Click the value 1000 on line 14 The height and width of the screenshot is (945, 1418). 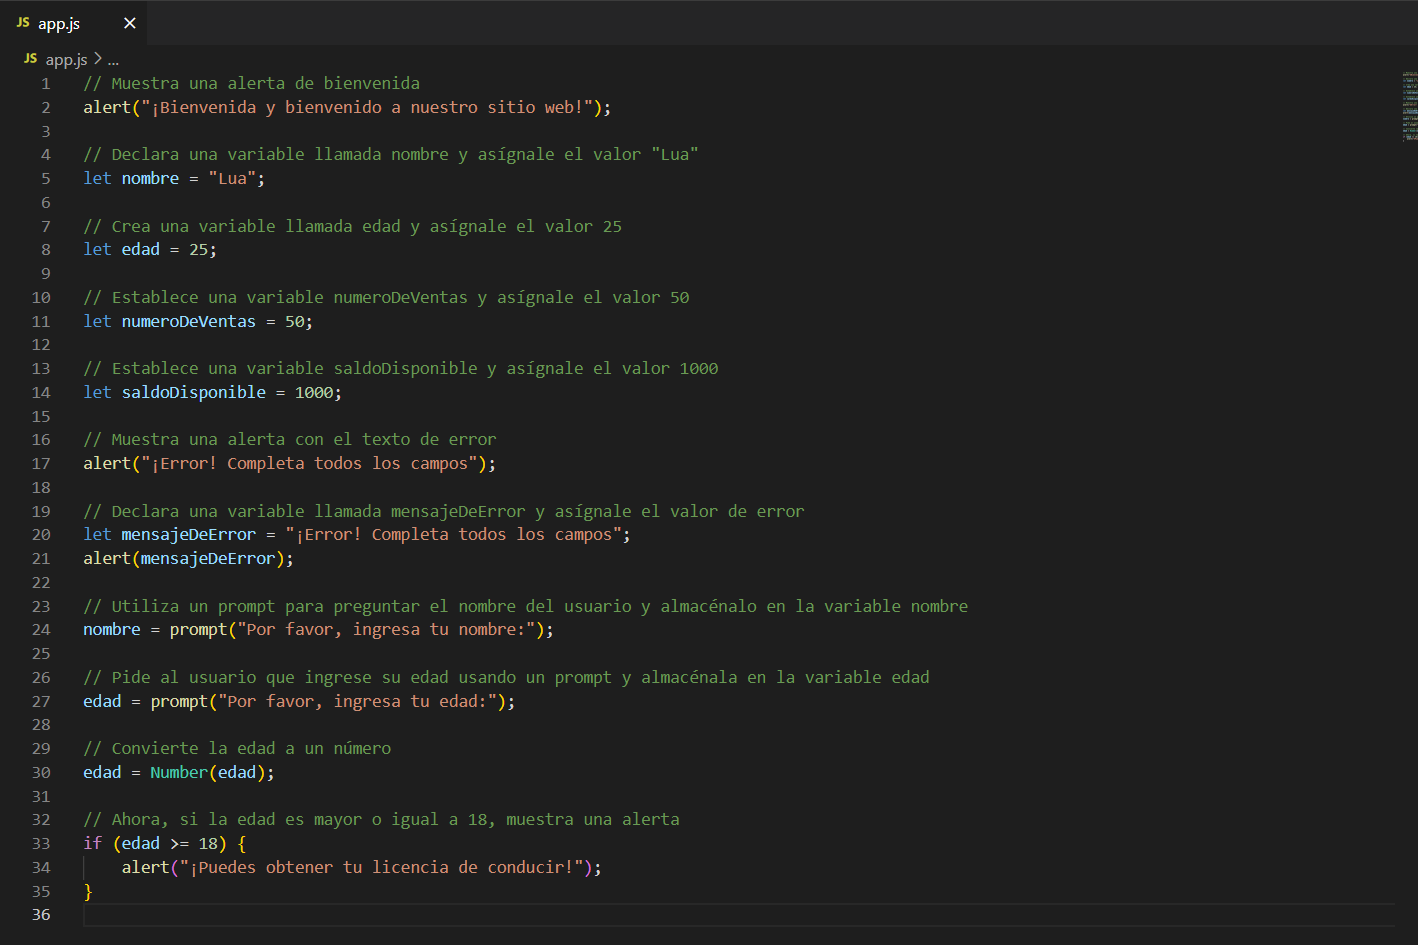314,392
